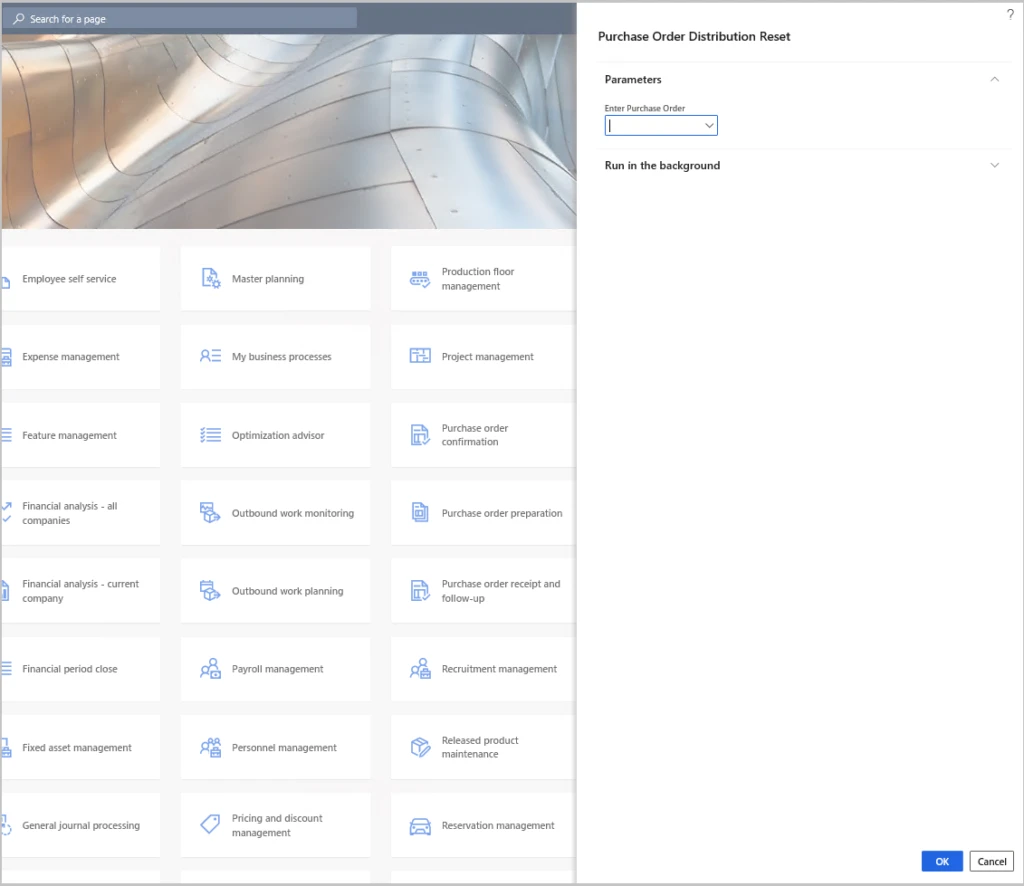
Task: Click the Reservation management car icon
Action: click(x=420, y=825)
